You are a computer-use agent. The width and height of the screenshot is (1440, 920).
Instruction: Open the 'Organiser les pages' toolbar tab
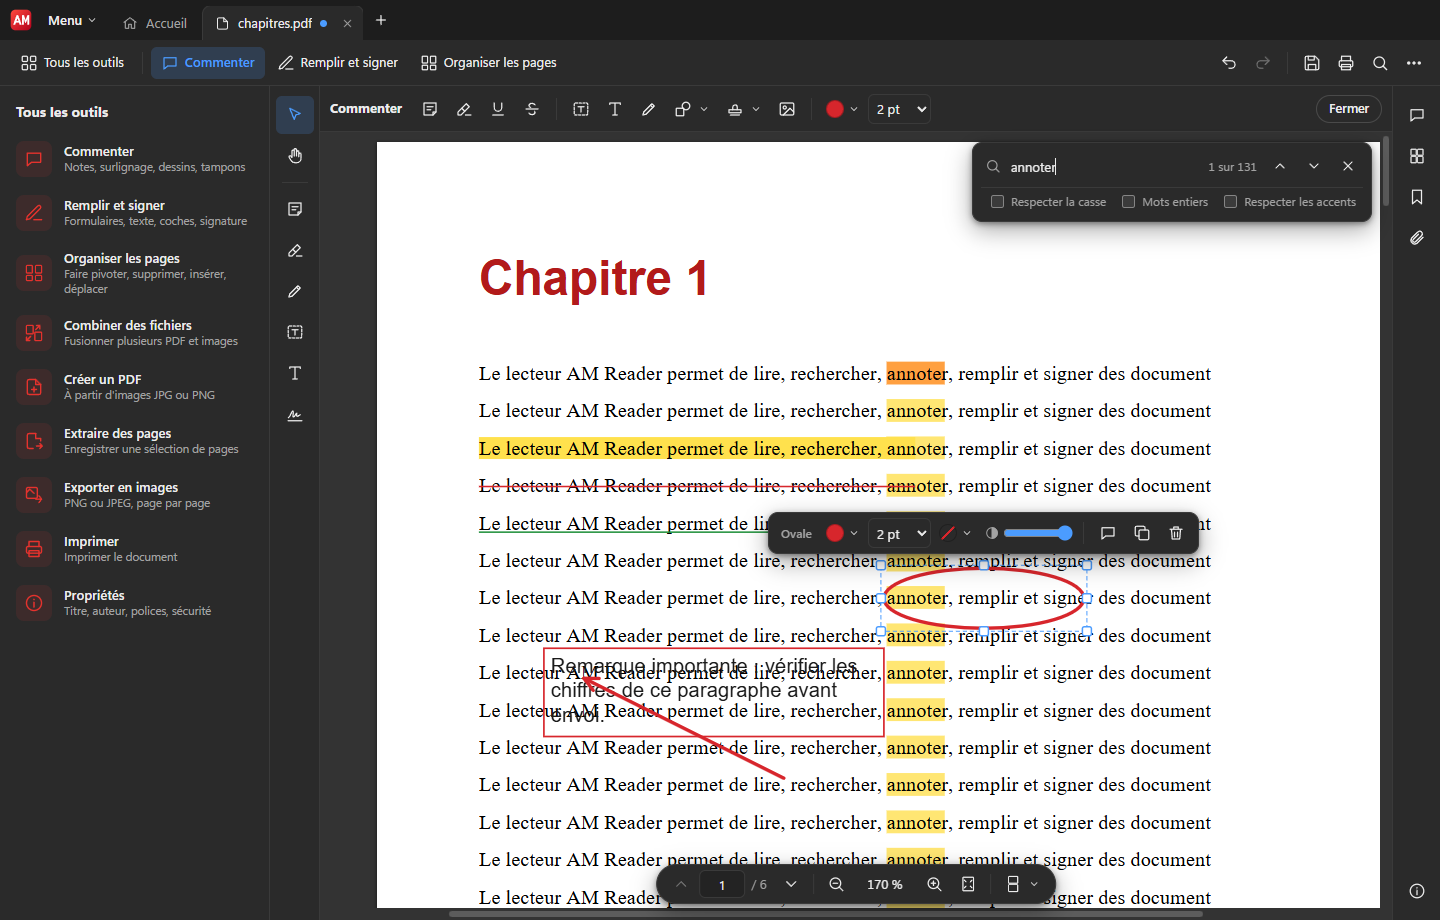click(x=489, y=63)
